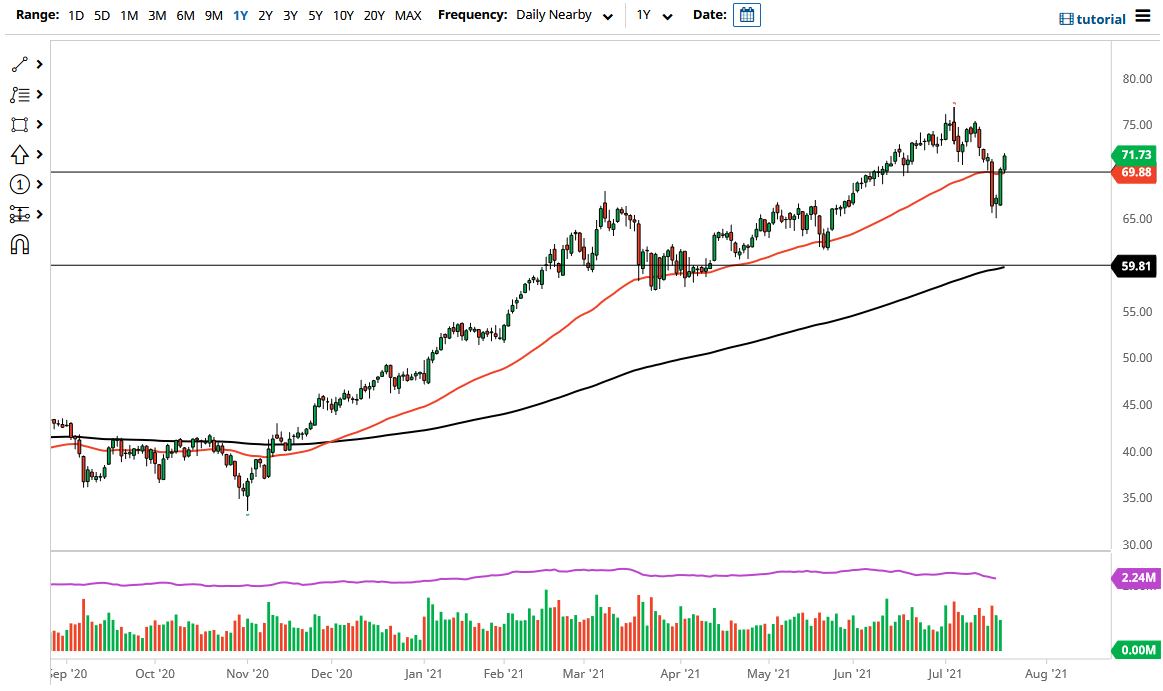Viewport: 1163px width, 691px height.
Task: Select the measurement levels tool
Action: click(19, 214)
